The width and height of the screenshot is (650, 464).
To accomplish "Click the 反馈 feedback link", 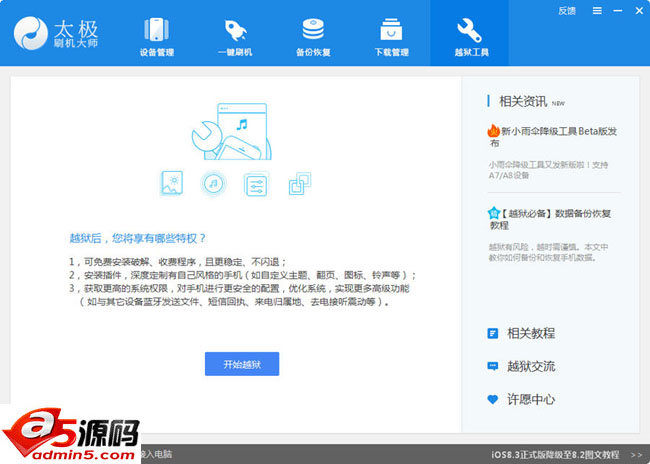I will point(567,10).
